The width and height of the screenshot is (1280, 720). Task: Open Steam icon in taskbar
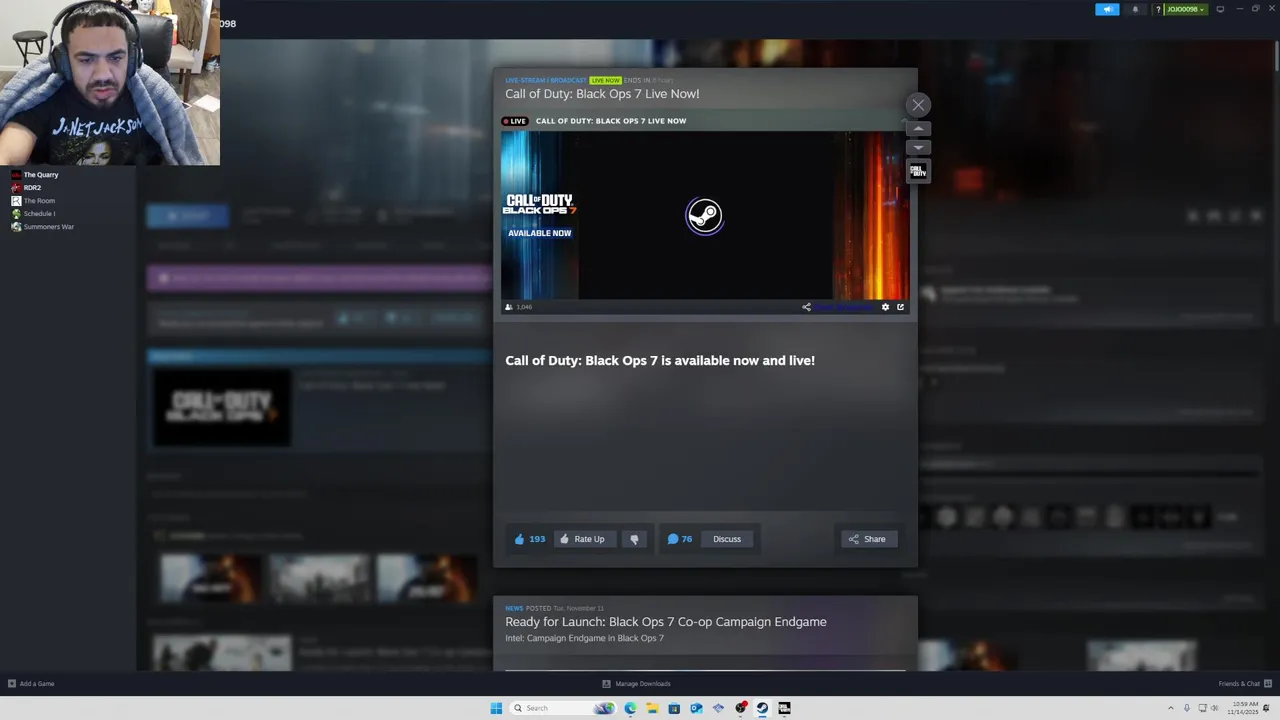point(762,708)
